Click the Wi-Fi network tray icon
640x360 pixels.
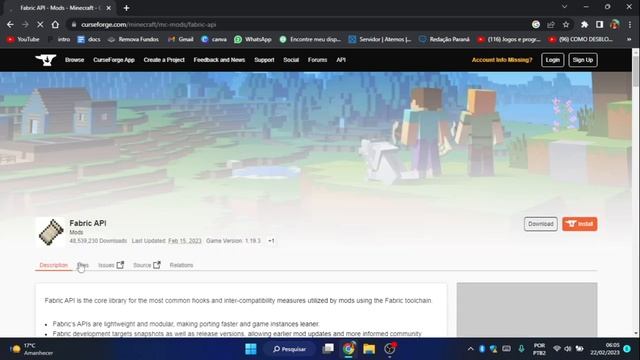pos(557,349)
